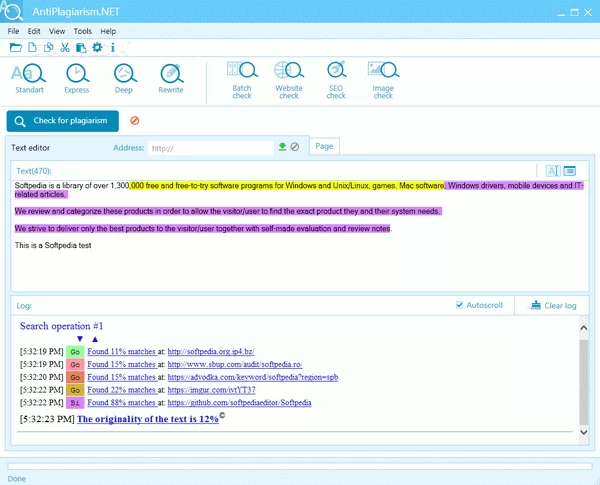
Task: Click the AntiPlagiarism.NET app logo
Action: tap(11, 11)
